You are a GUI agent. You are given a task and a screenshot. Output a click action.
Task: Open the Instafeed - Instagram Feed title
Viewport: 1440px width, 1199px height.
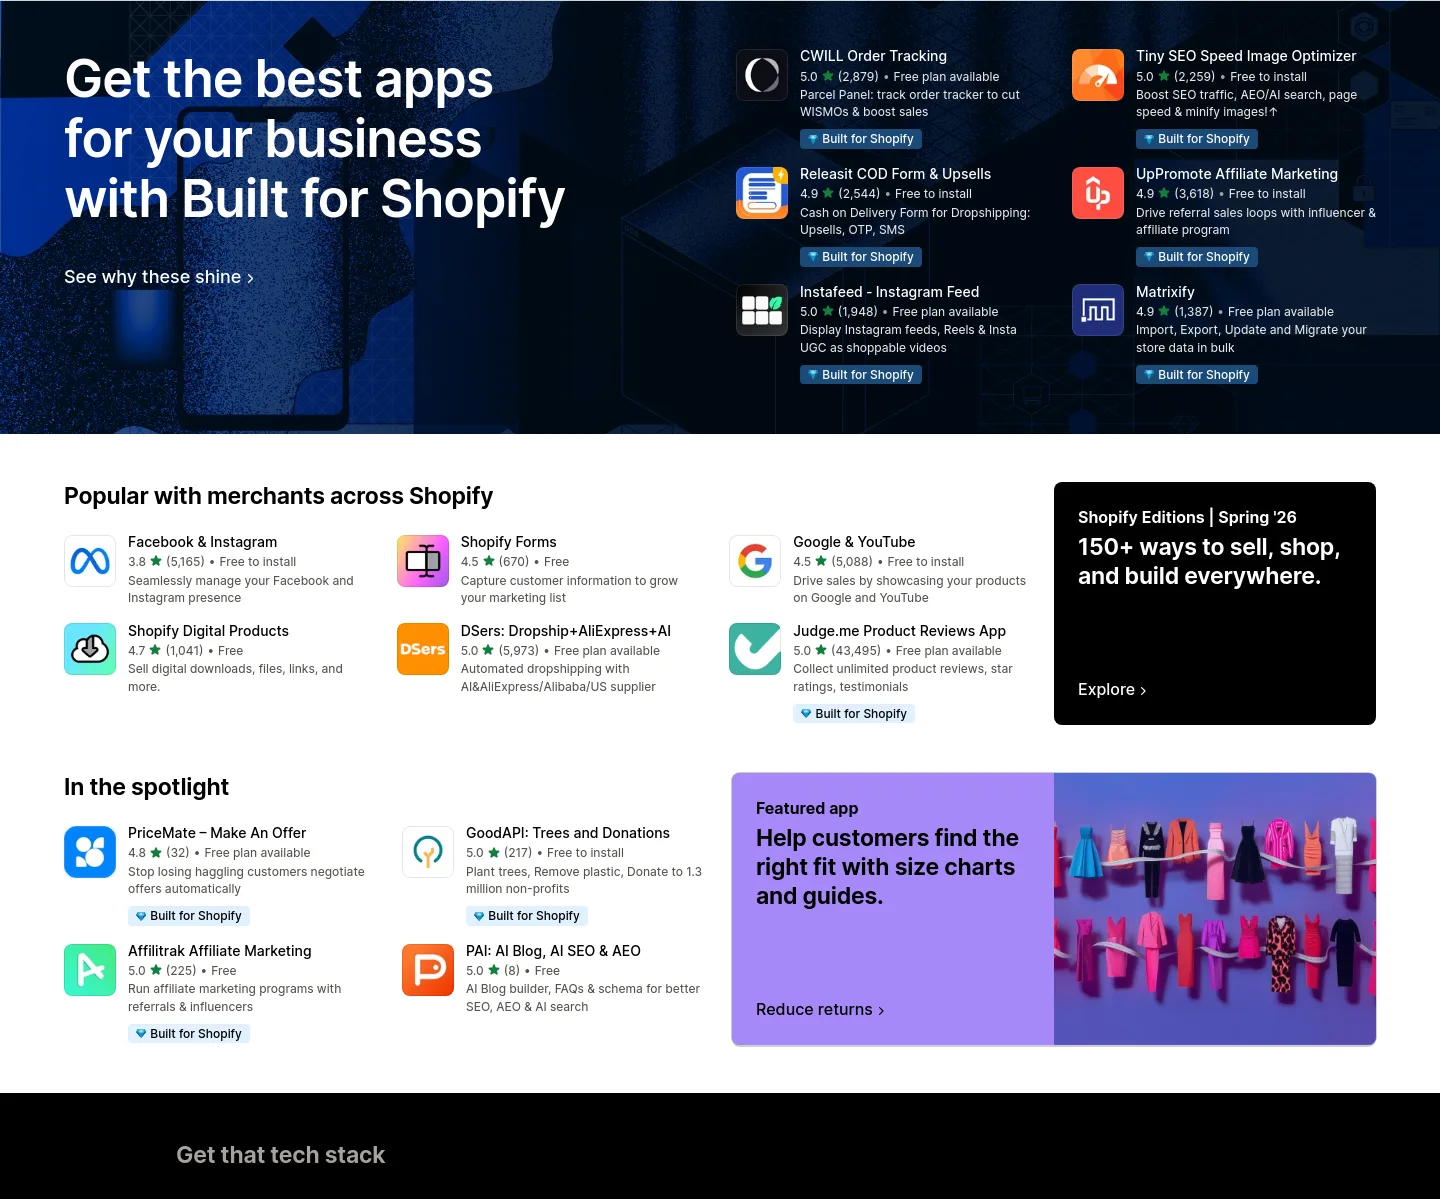point(889,292)
